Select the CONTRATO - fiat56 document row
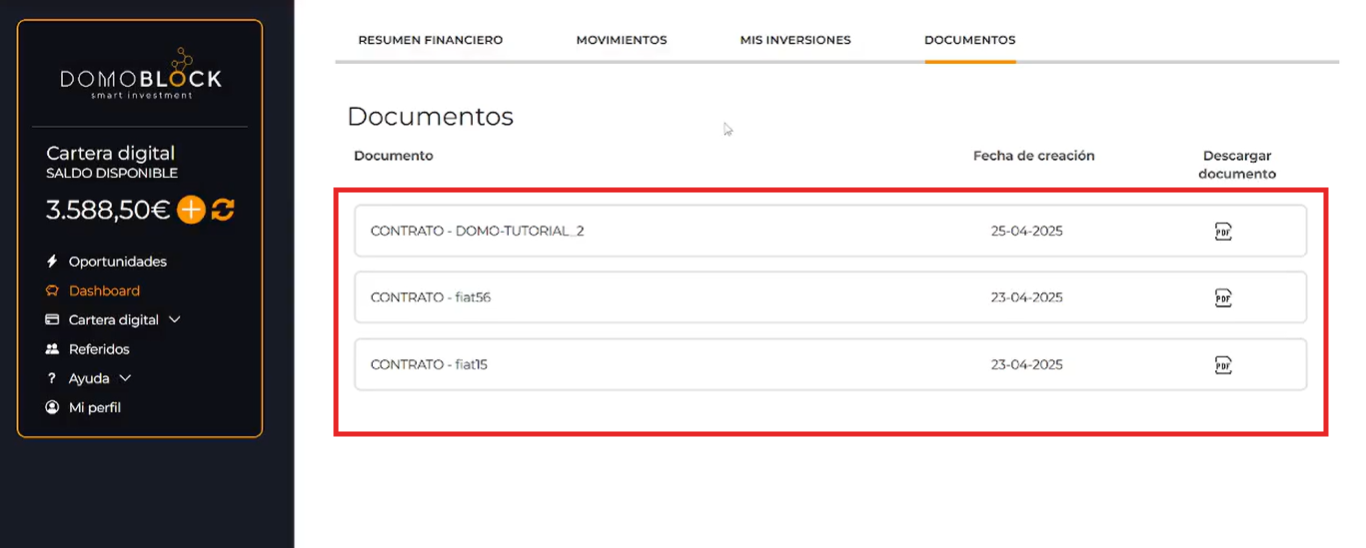Screen dimensions: 1366x548 coord(830,297)
